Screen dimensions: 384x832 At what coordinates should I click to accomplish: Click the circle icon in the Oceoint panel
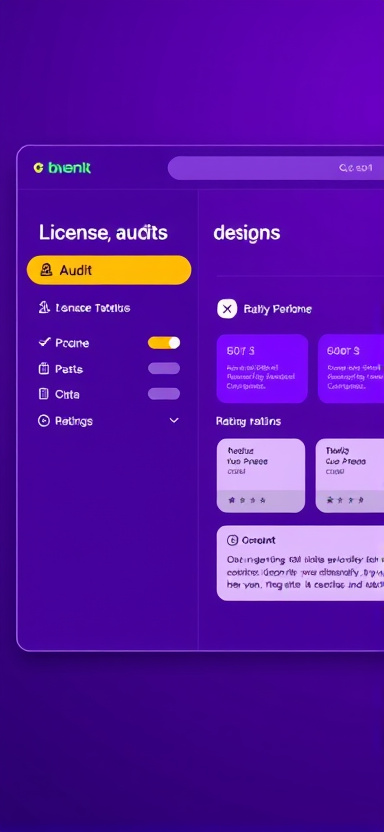(x=232, y=540)
